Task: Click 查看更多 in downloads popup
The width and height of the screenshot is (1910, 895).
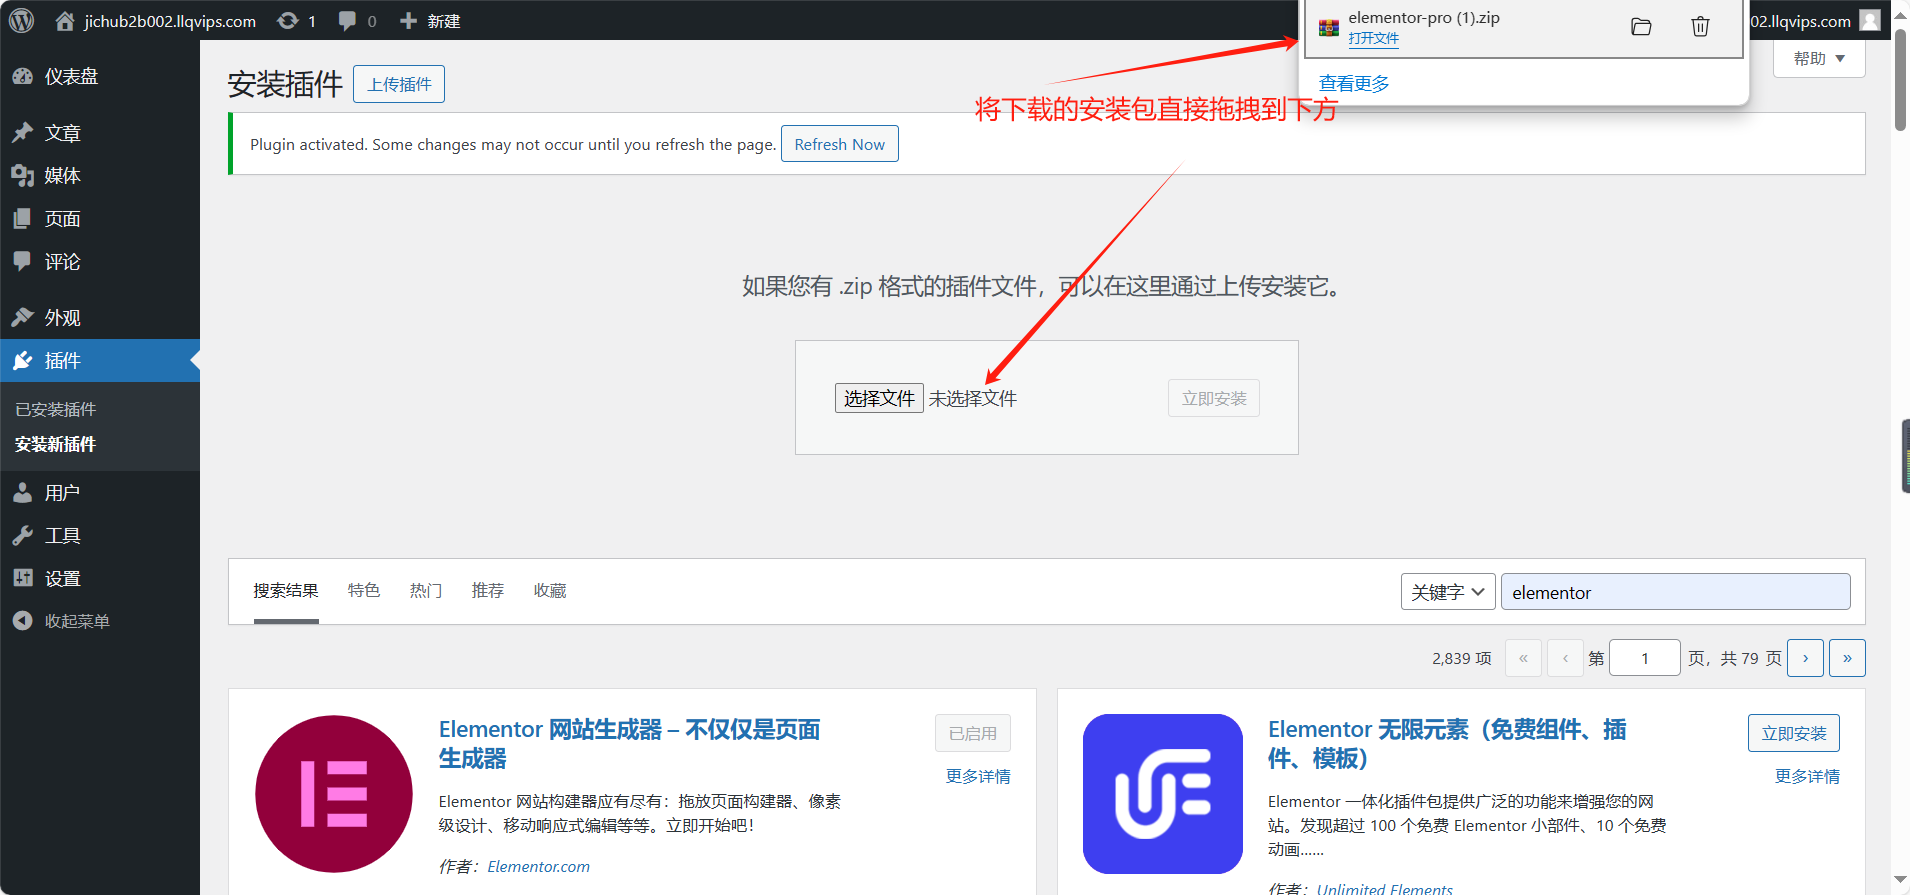Action: [1354, 84]
